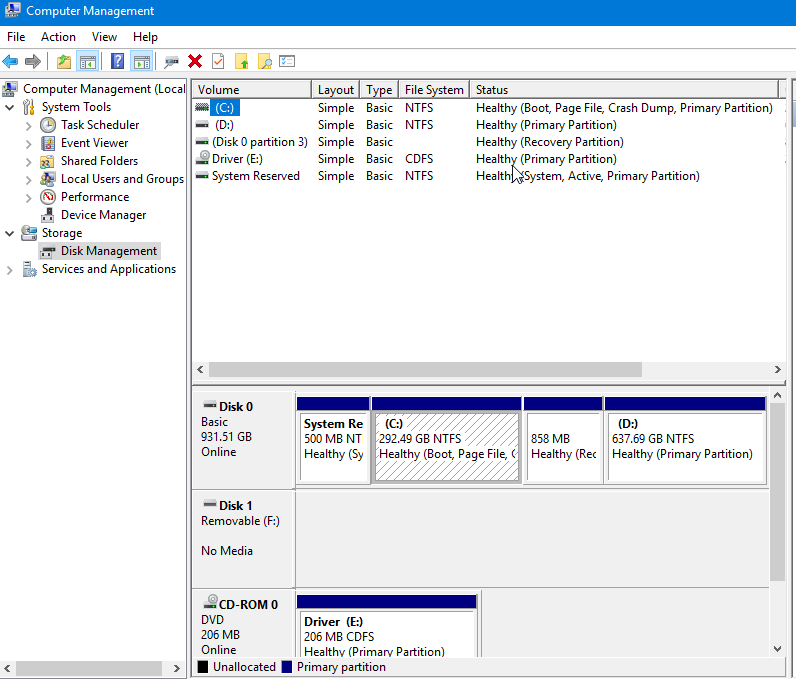Collapse the System Tools node
Viewport: 796px width, 679px height.
(x=10, y=107)
